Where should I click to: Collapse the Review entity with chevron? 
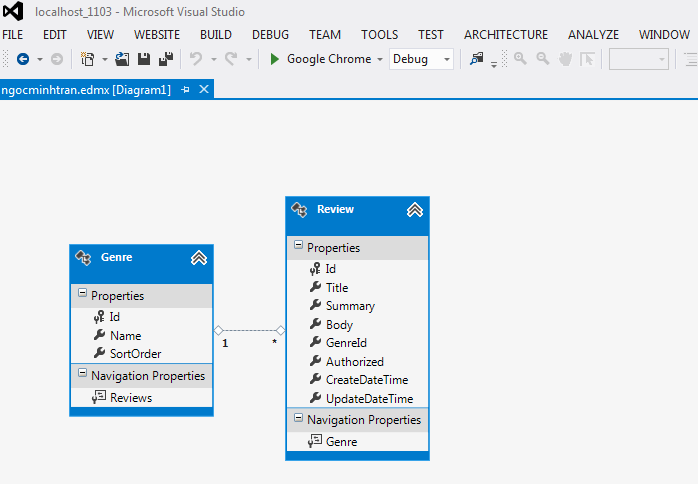pyautogui.click(x=415, y=210)
